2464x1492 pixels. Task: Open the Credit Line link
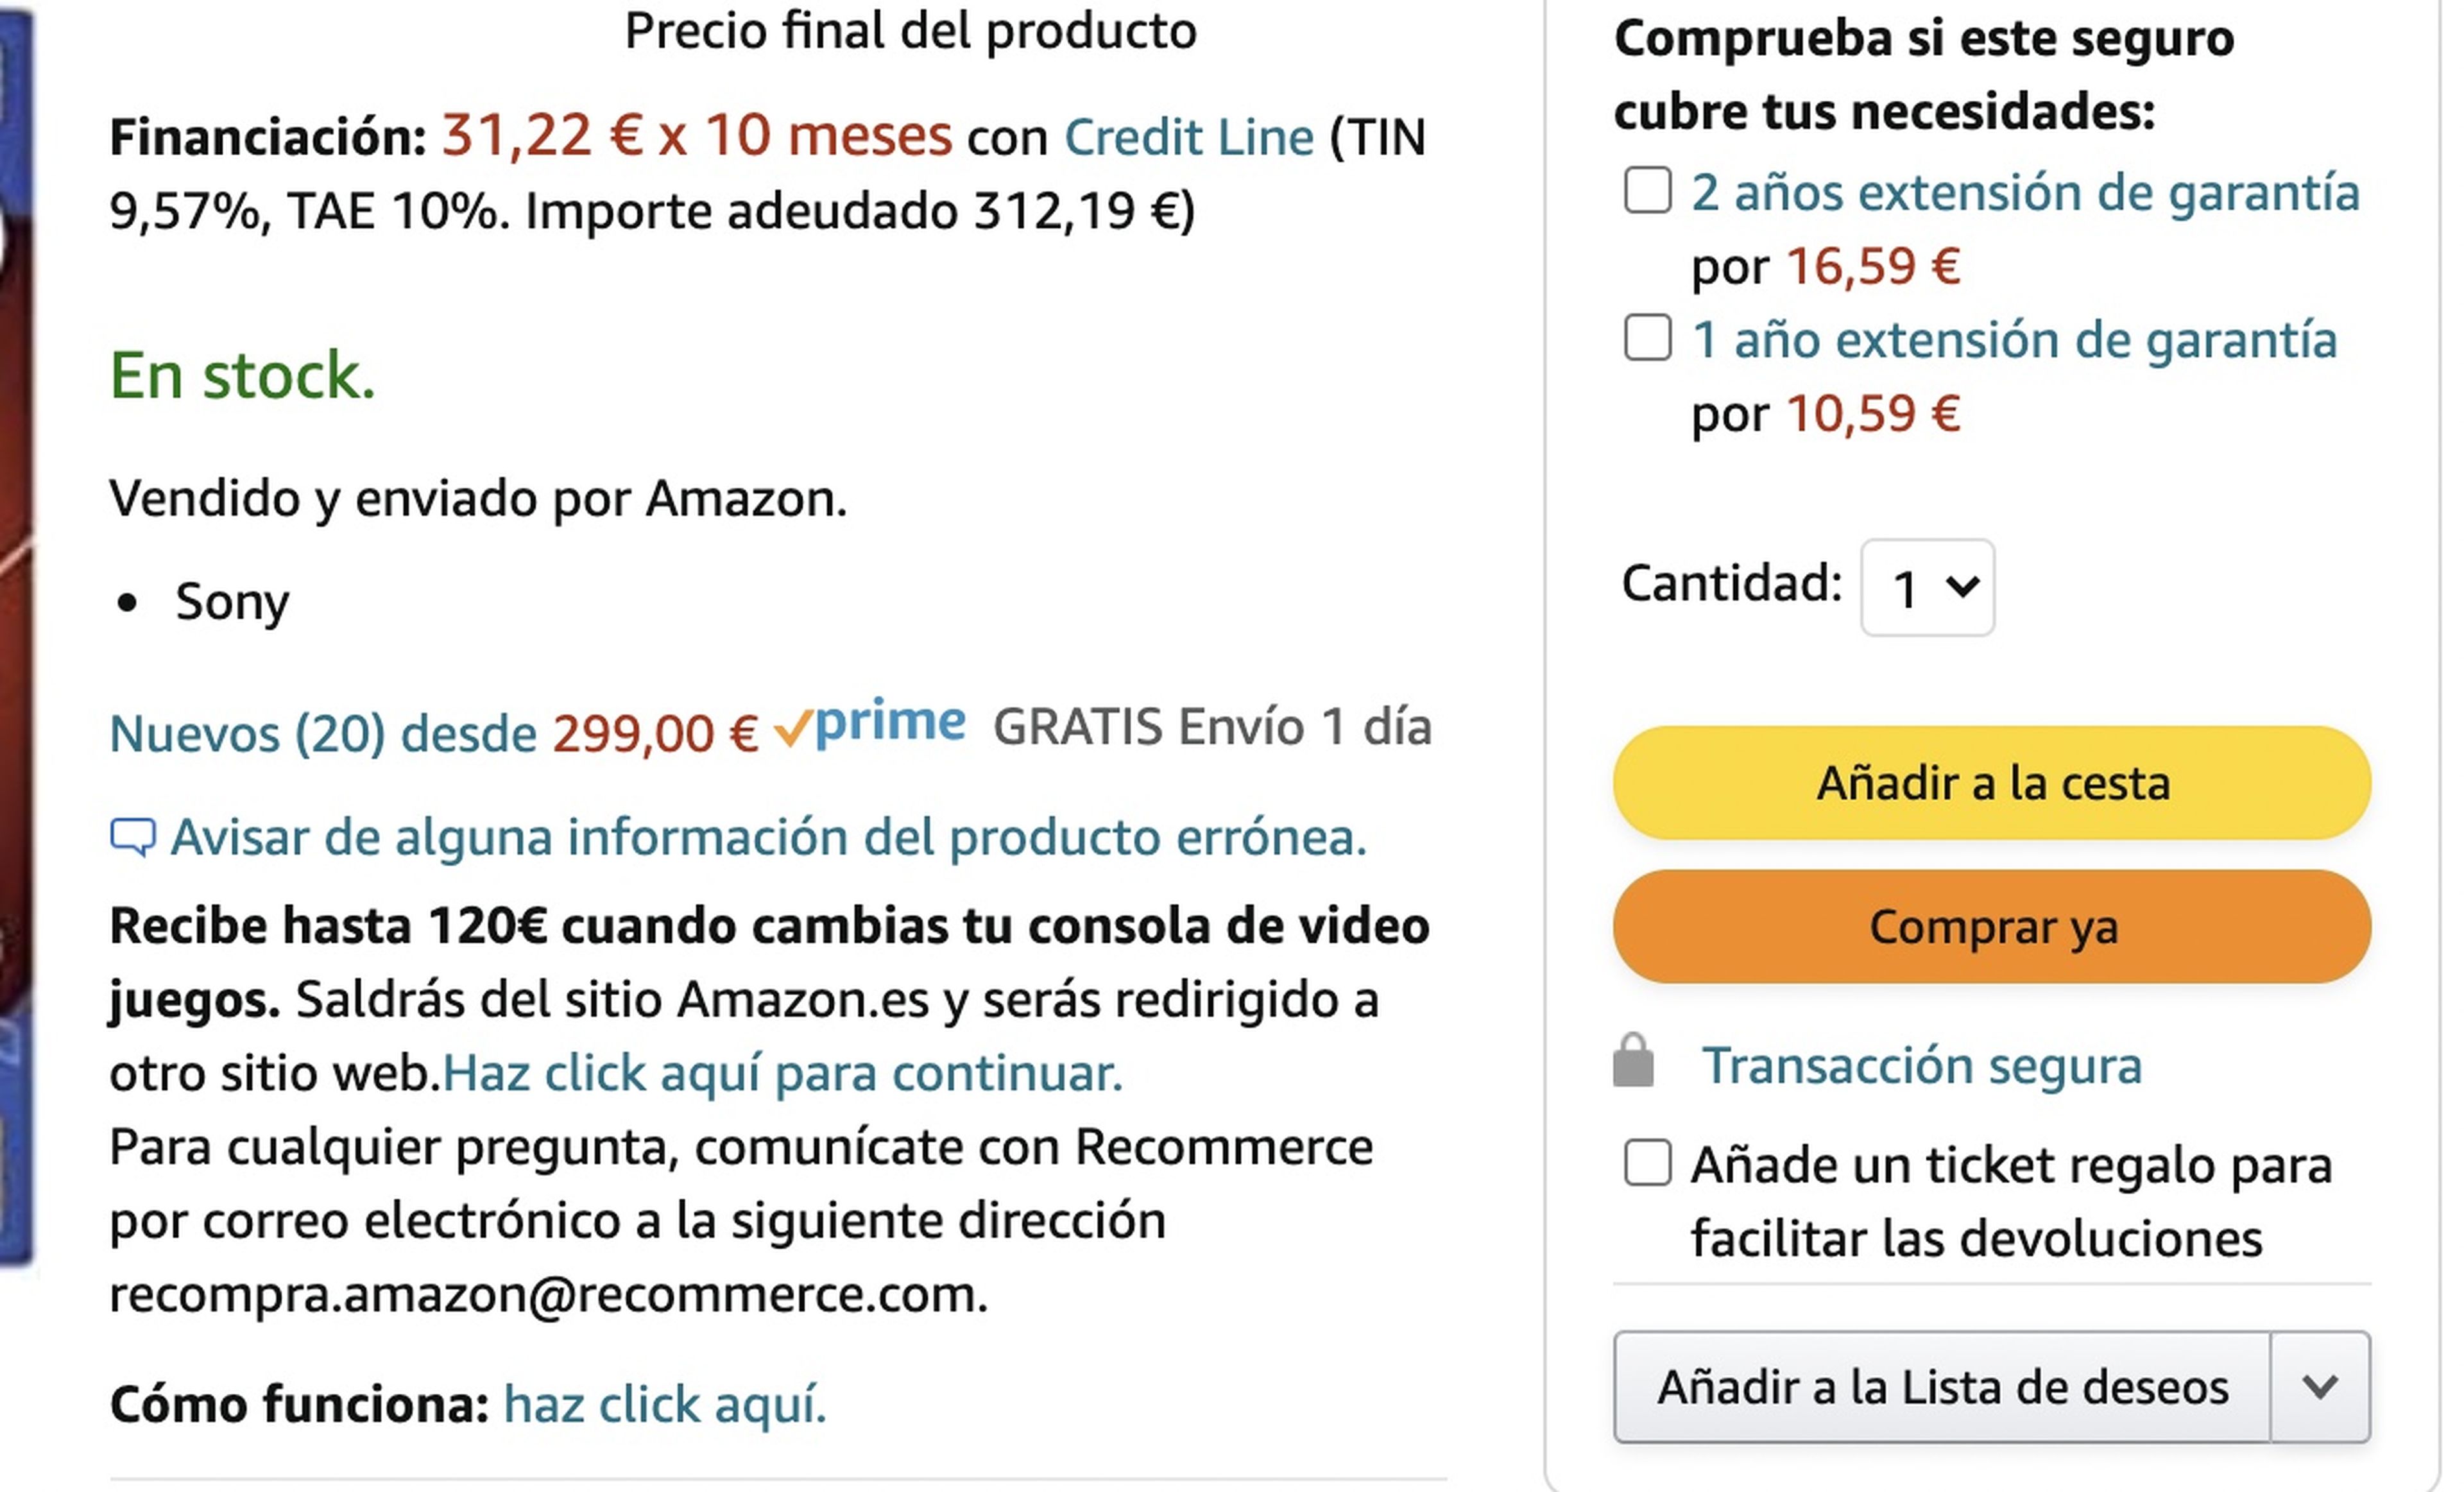[1188, 137]
